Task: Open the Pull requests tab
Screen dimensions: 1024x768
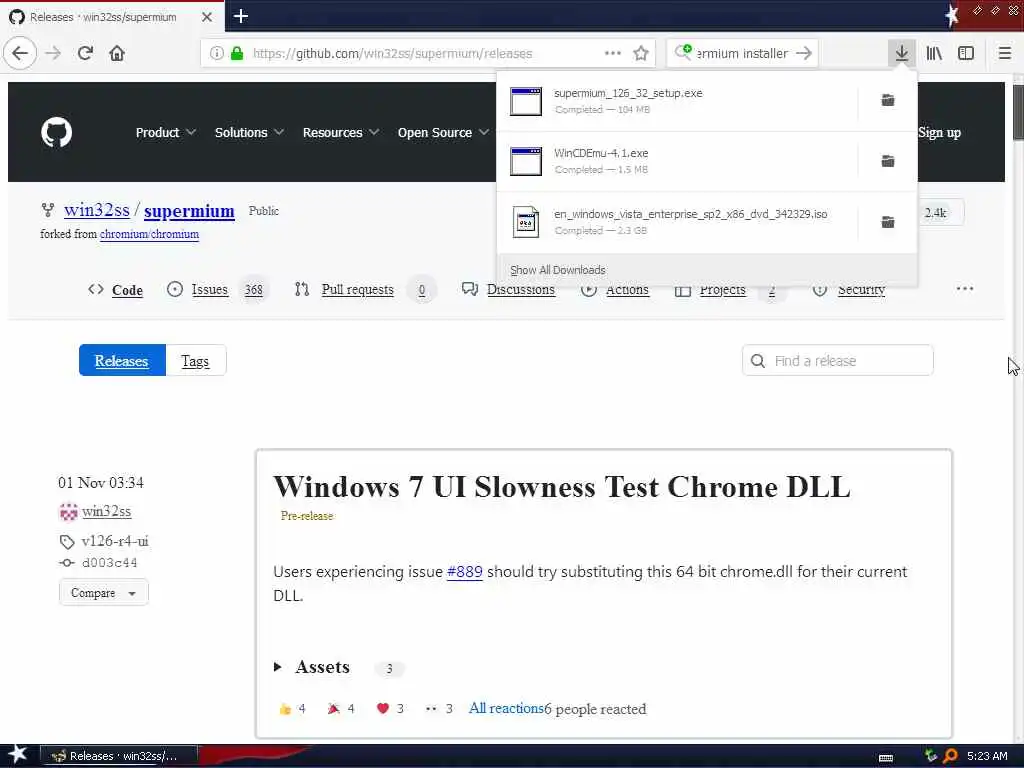Action: point(364,289)
